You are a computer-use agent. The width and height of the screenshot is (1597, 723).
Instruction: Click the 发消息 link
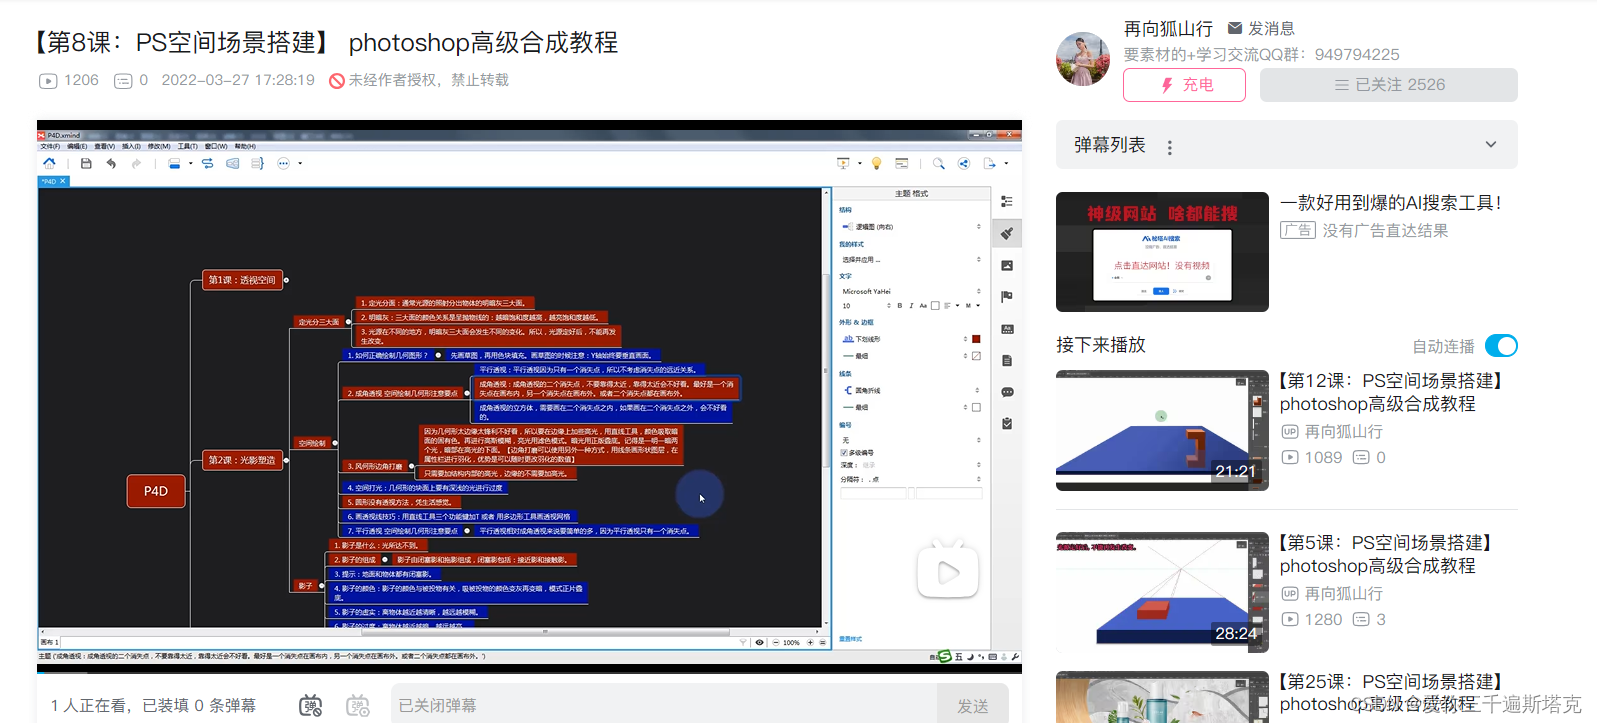(x=1271, y=29)
